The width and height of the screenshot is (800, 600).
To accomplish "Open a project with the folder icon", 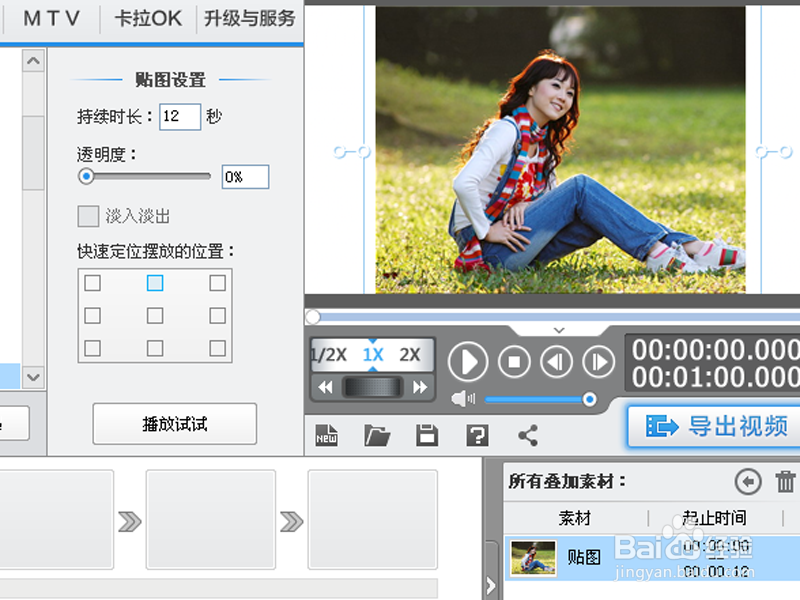I will (x=377, y=436).
